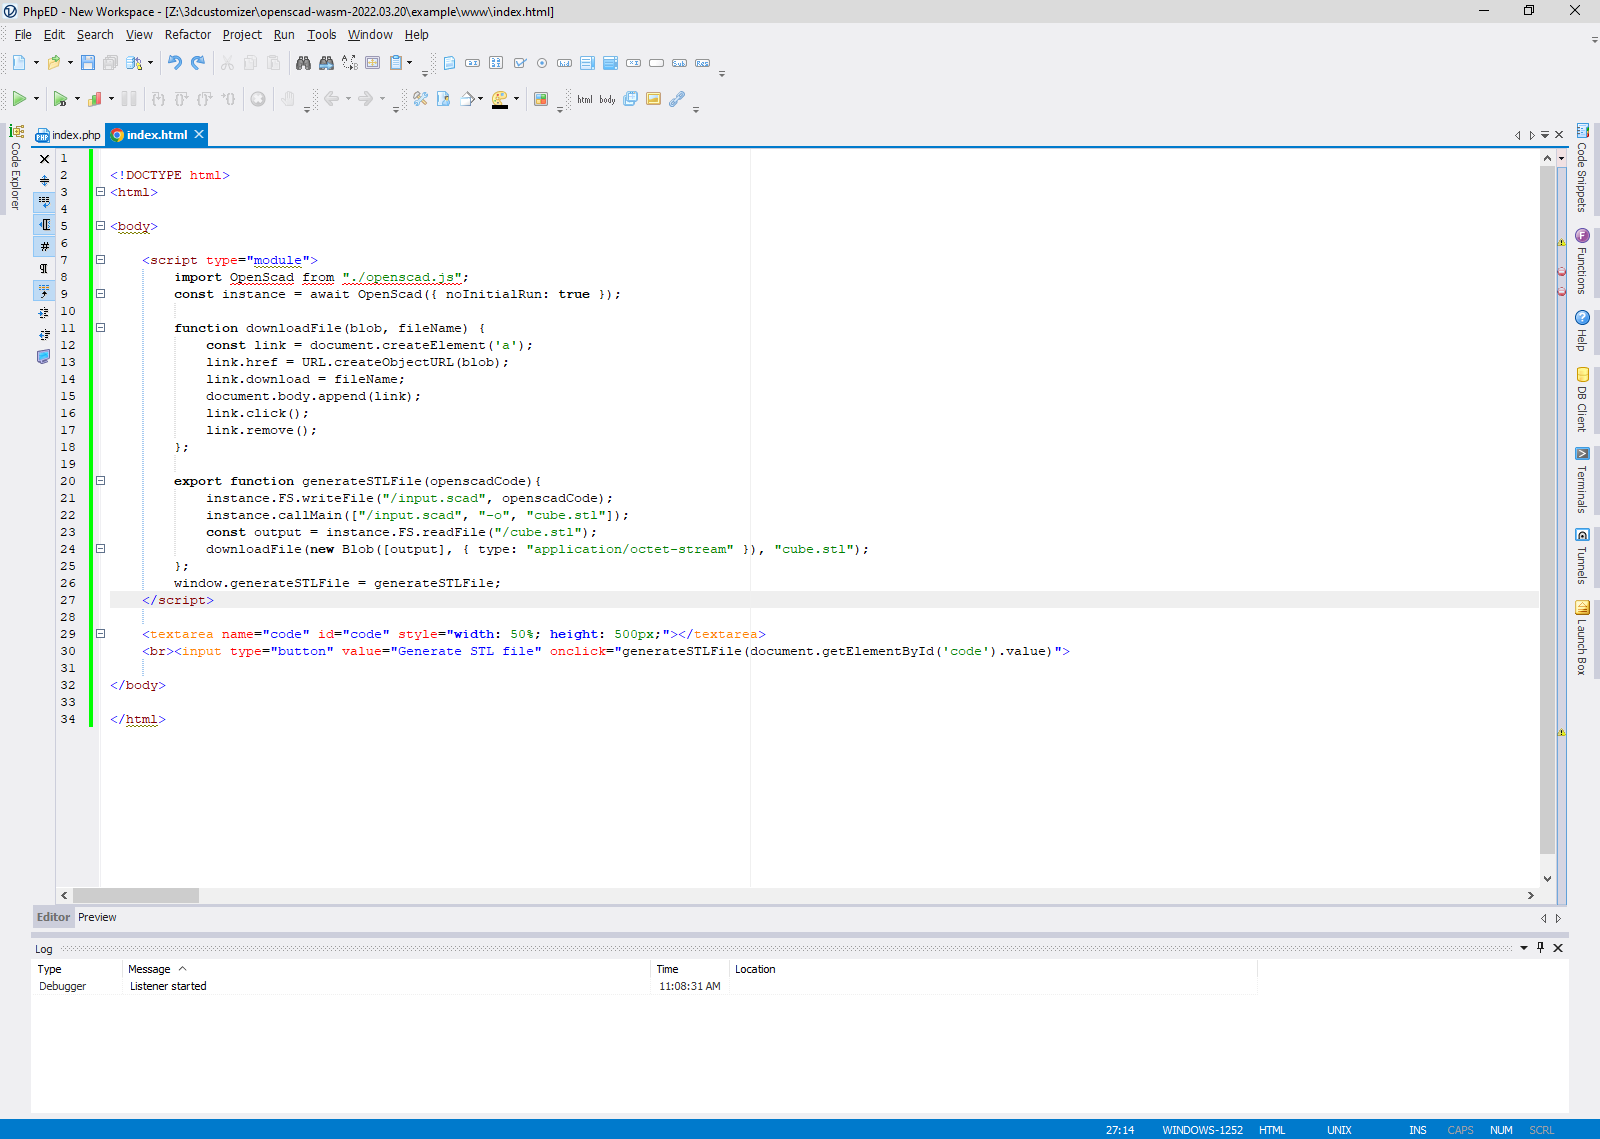The width and height of the screenshot is (1600, 1139).
Task: Click the HTML form checkbox control icon
Action: (520, 63)
